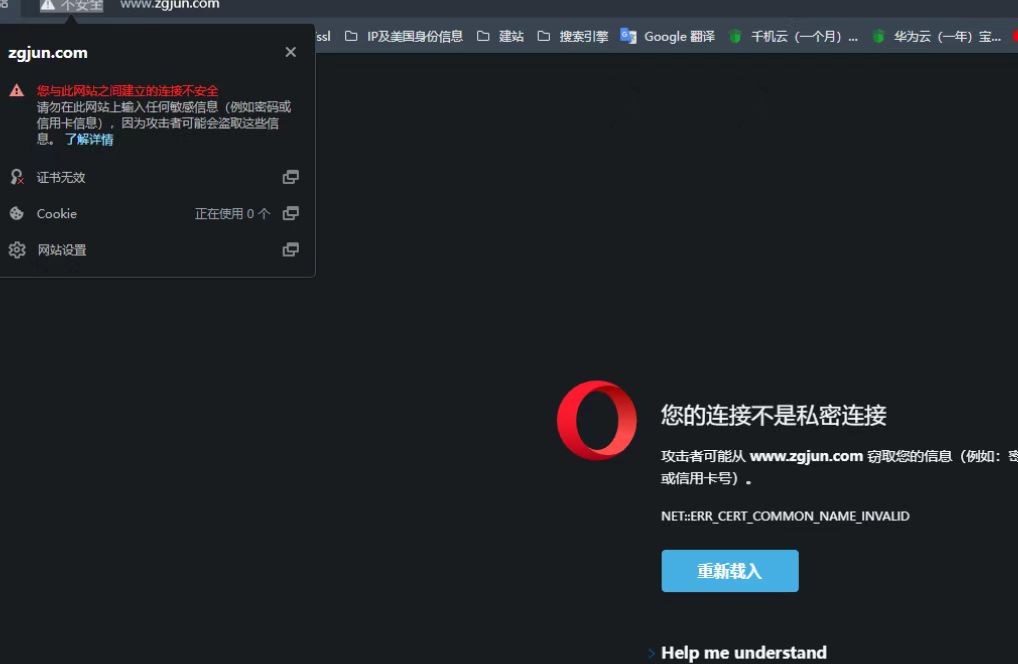Image resolution: width=1018 pixels, height=664 pixels.
Task: Click the zgjun.com popup title
Action: pyautogui.click(x=48, y=53)
